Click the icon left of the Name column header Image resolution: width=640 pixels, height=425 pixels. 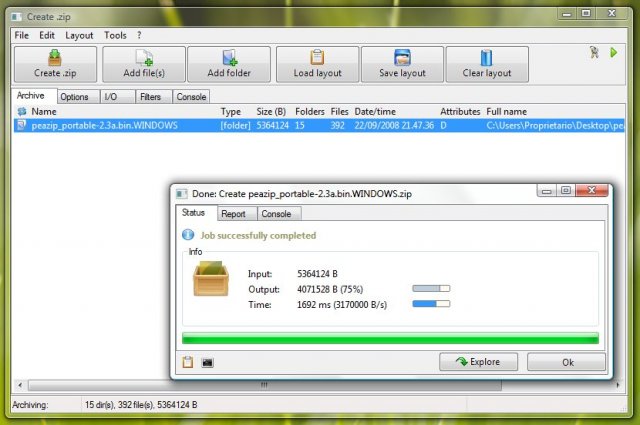pos(22,111)
